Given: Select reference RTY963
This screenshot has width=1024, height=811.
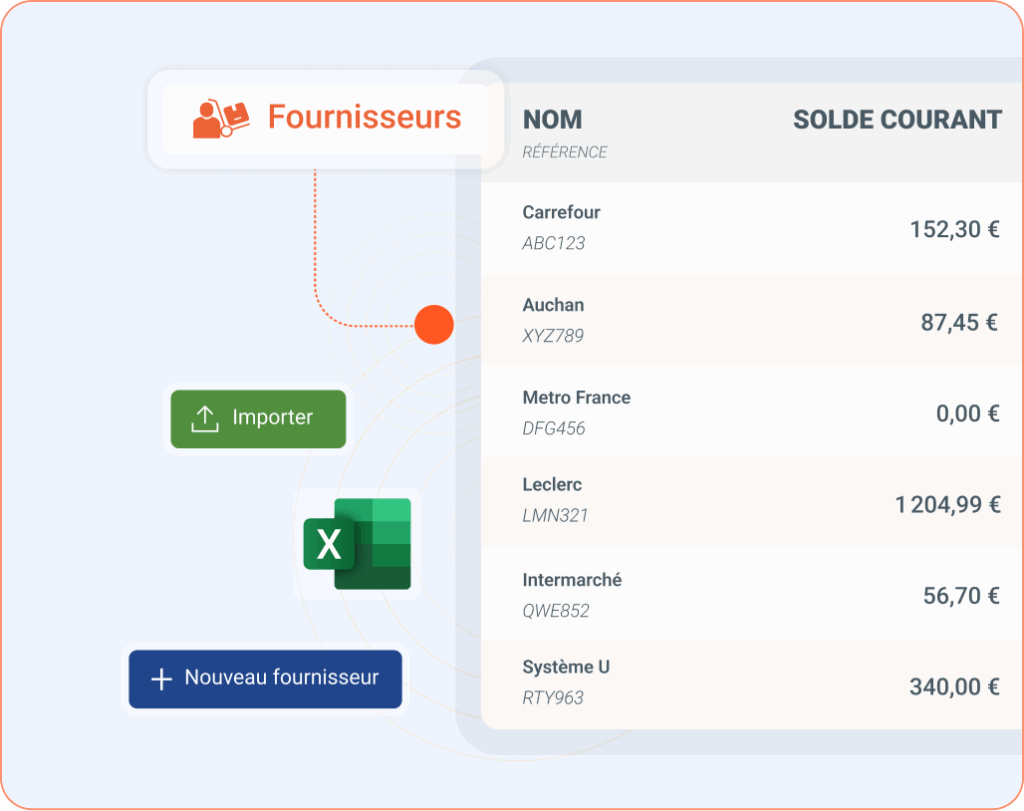Looking at the screenshot, I should click(x=553, y=697).
